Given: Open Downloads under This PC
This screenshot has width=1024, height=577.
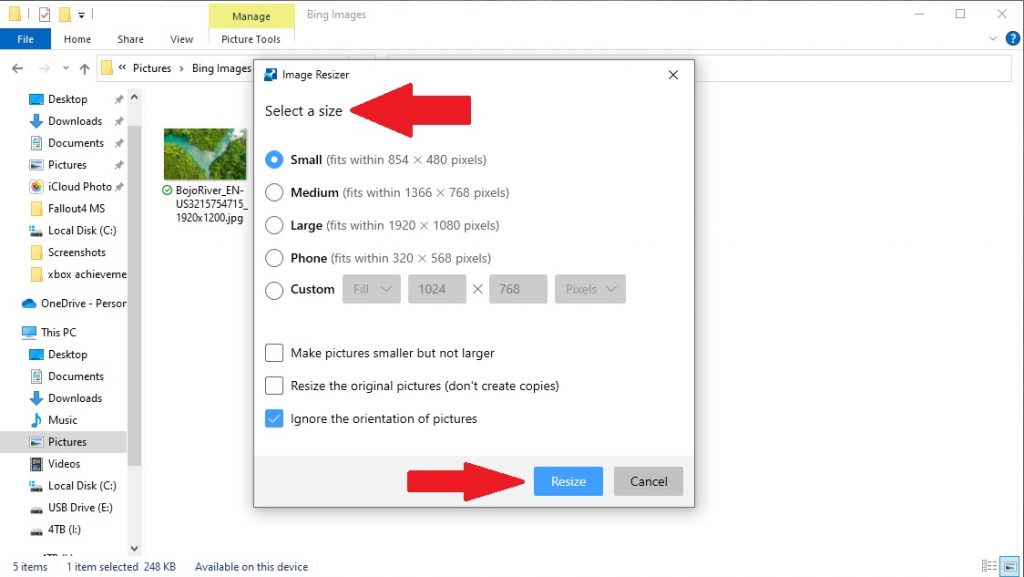Looking at the screenshot, I should coord(75,398).
